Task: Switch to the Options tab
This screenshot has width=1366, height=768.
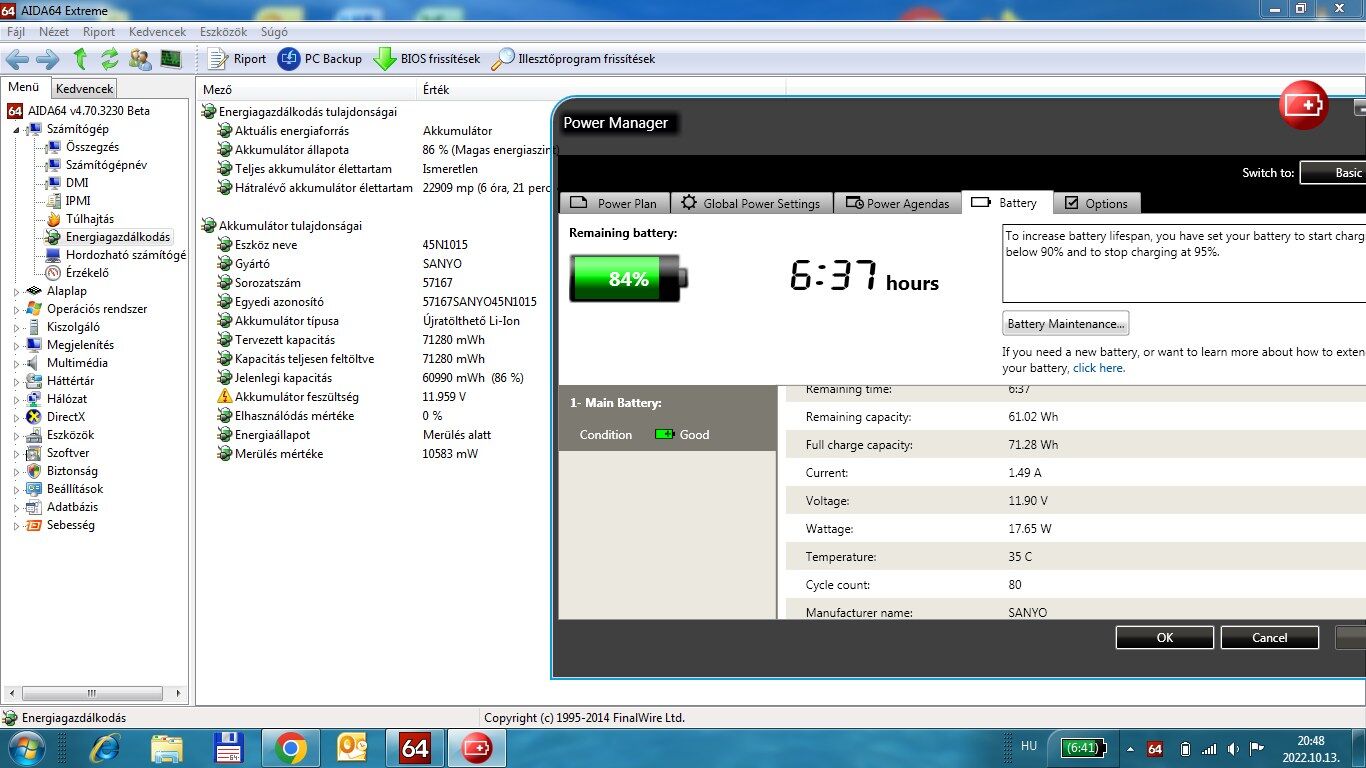Action: pyautogui.click(x=1096, y=203)
